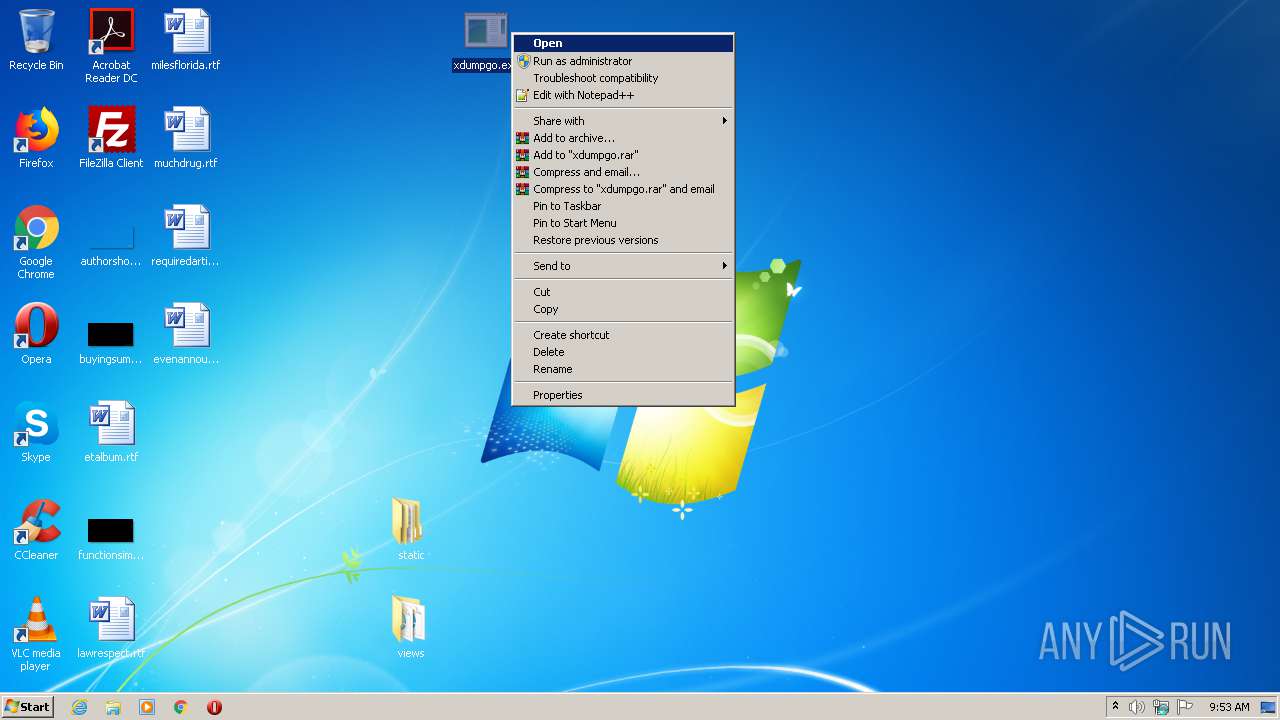The height and width of the screenshot is (720, 1280).
Task: Choose Run as administrator
Action: tap(624, 61)
